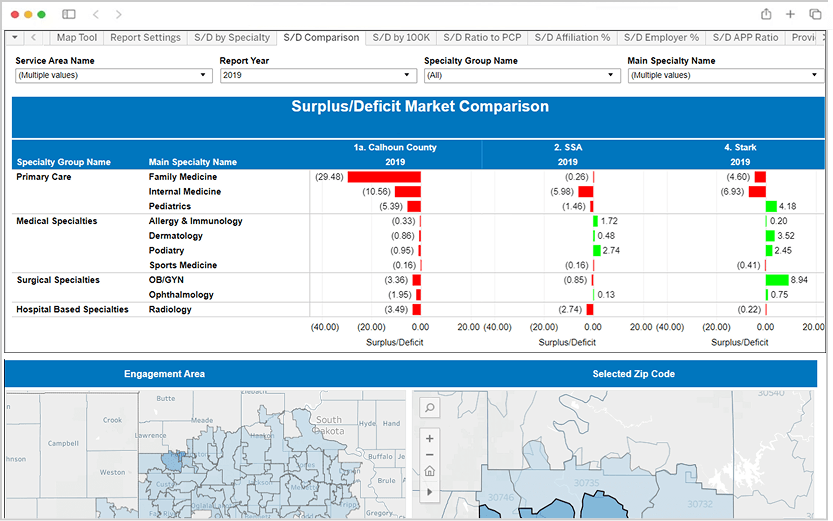Open the Report Settings tab

tap(145, 38)
